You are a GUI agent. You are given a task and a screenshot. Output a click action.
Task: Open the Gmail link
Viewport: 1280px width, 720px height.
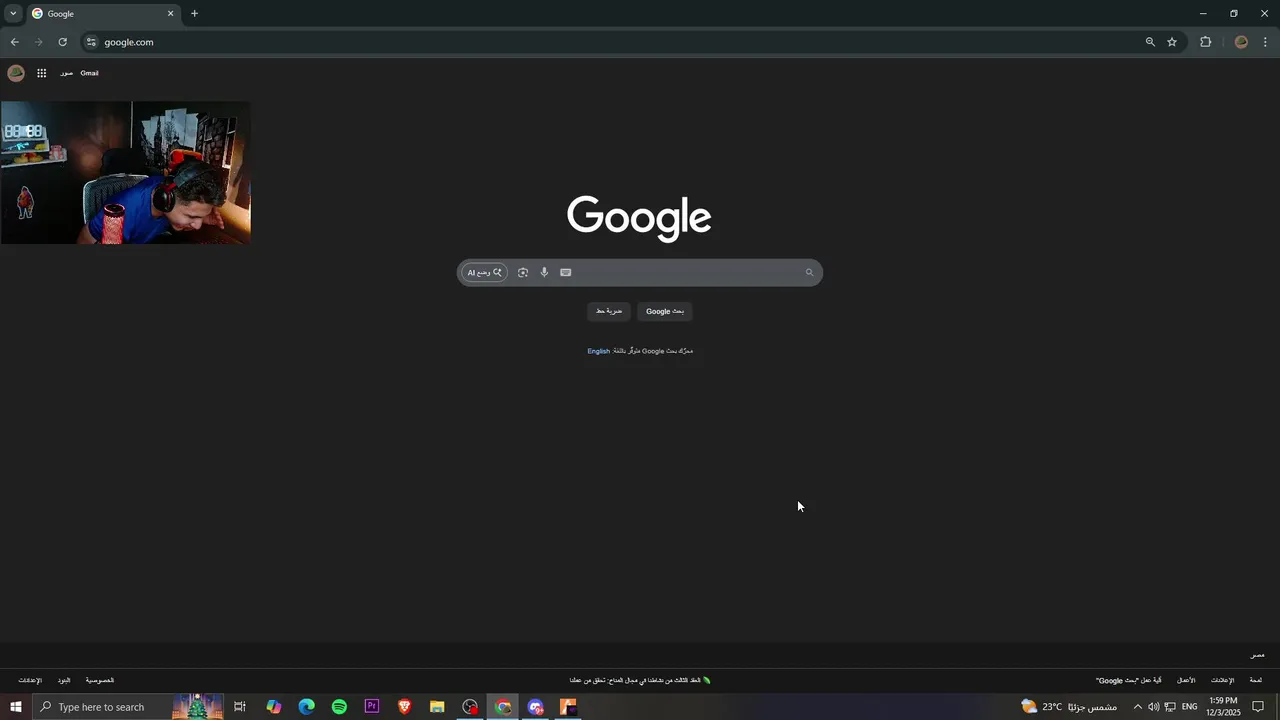[89, 73]
